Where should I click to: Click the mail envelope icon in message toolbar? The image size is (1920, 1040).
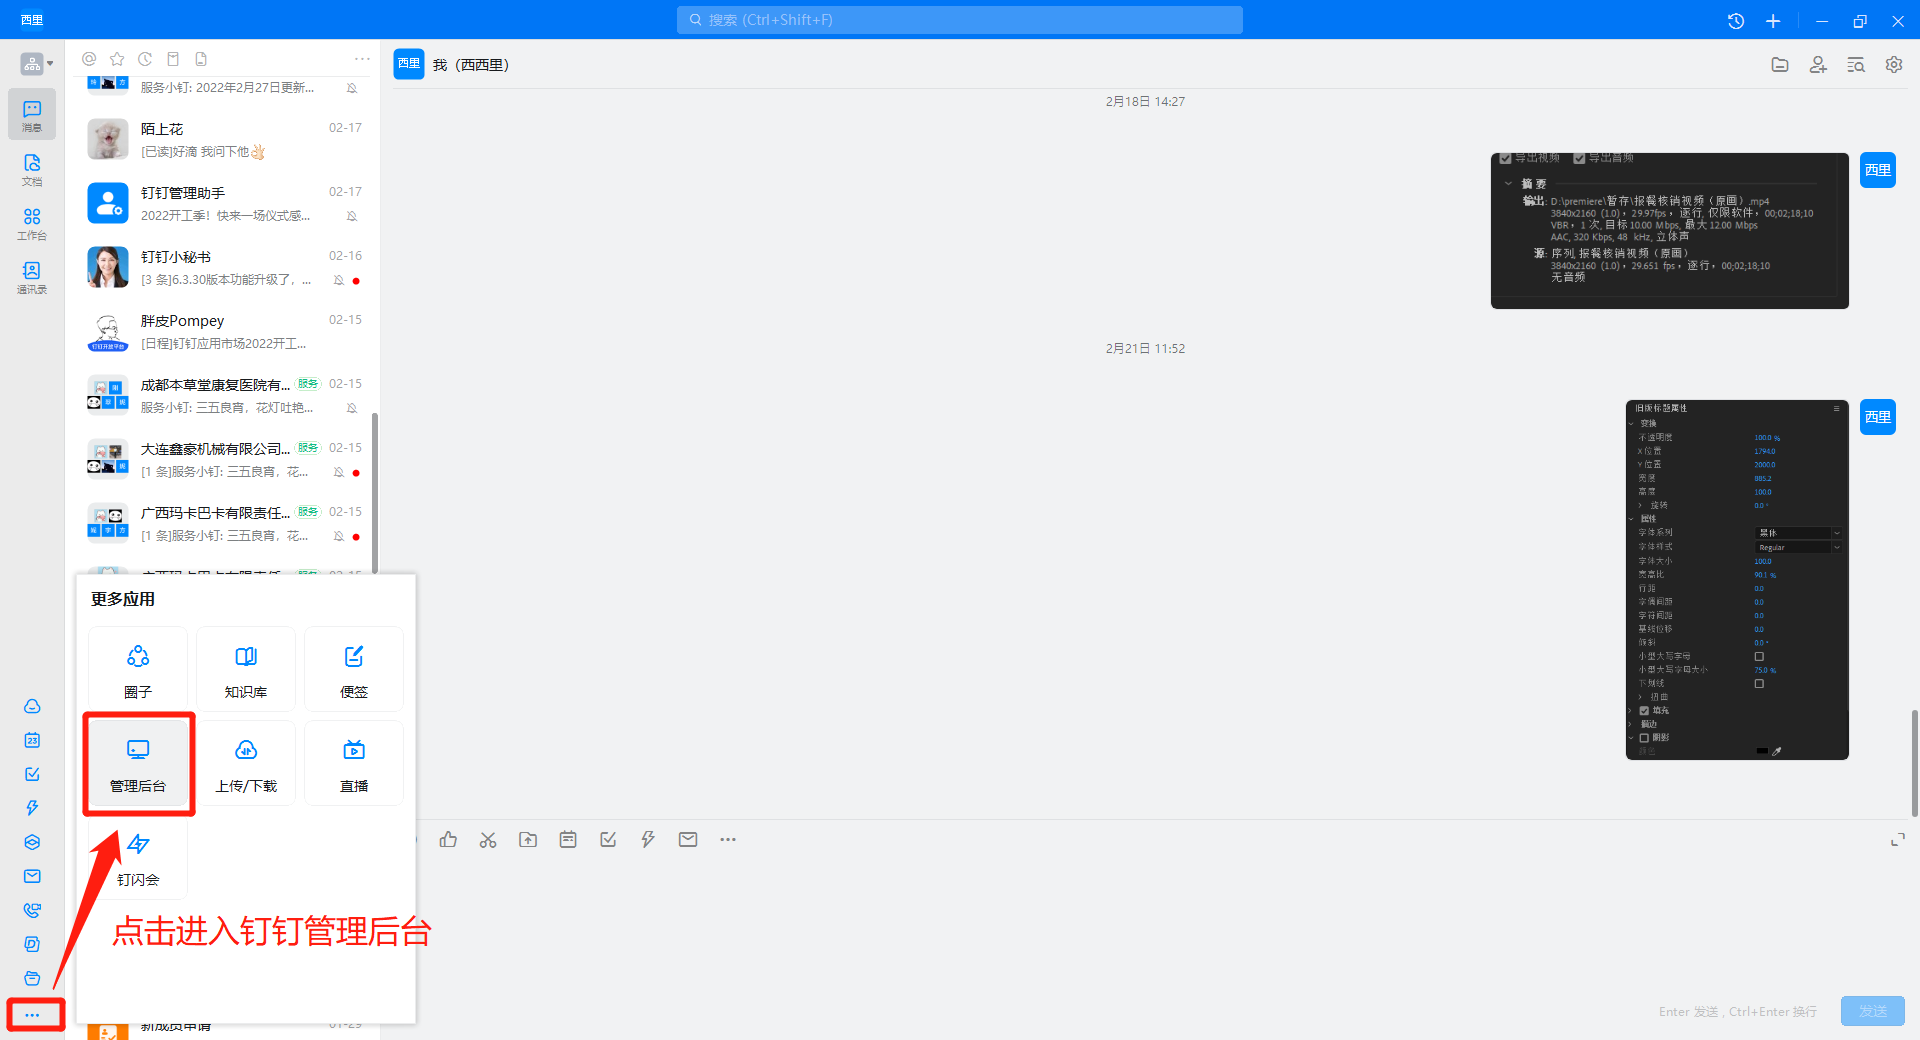pyautogui.click(x=688, y=840)
